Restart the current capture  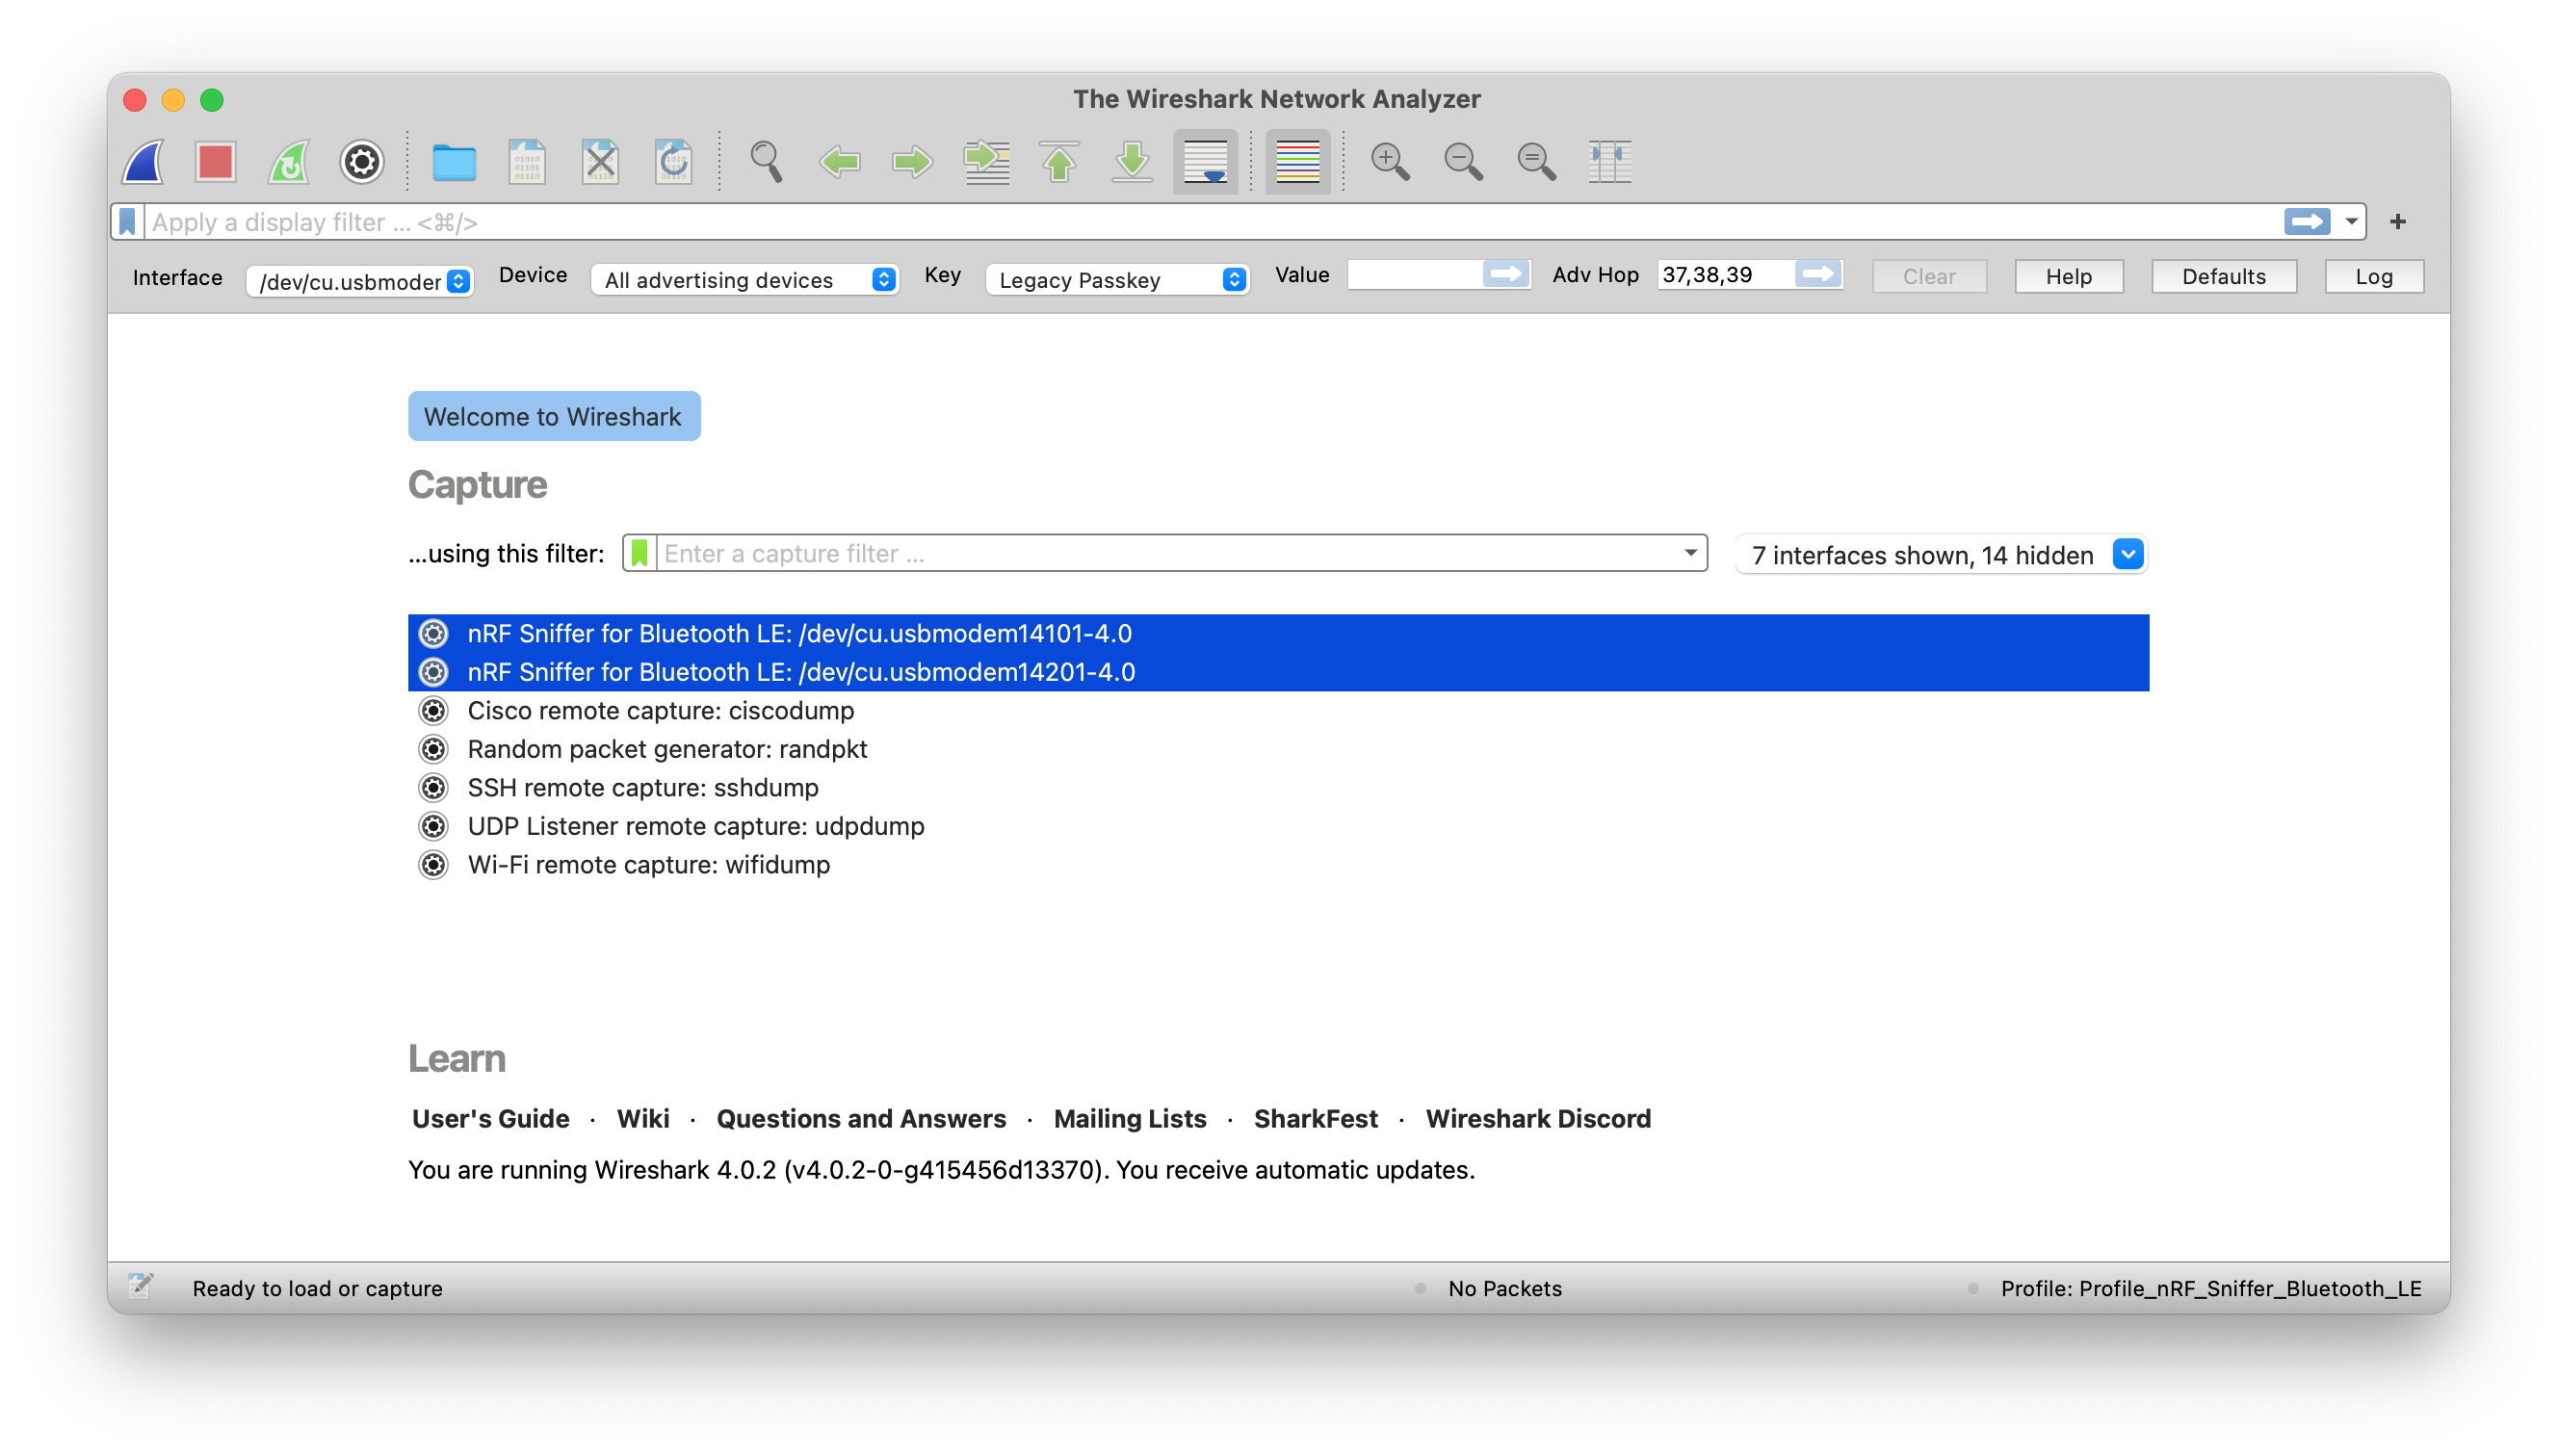(x=289, y=161)
